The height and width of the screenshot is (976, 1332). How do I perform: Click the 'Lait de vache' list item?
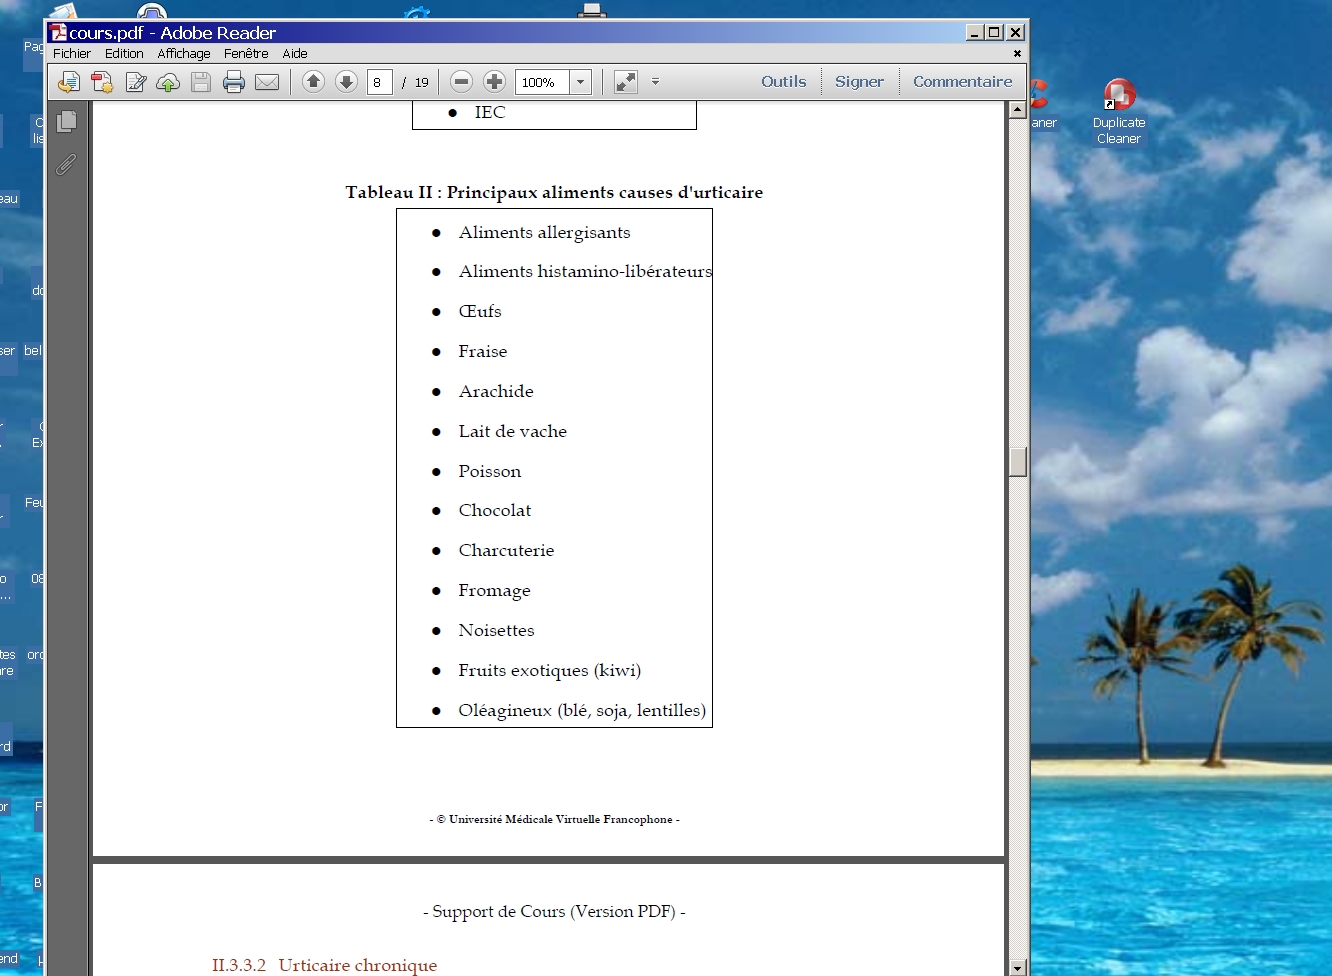tap(513, 431)
